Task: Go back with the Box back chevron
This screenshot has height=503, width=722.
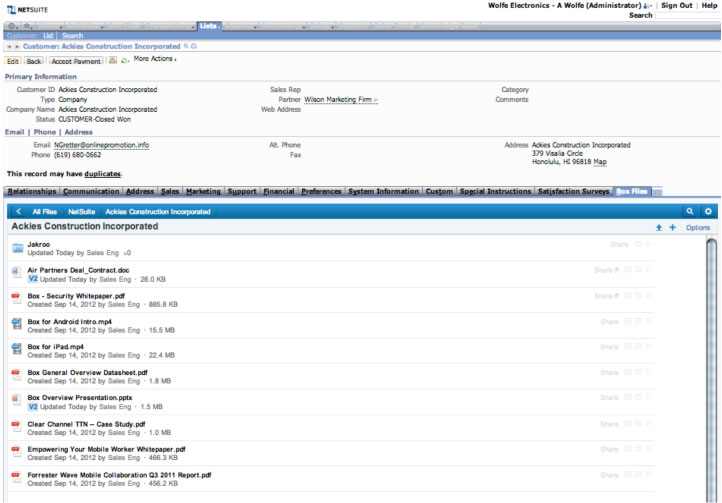Action: [19, 211]
